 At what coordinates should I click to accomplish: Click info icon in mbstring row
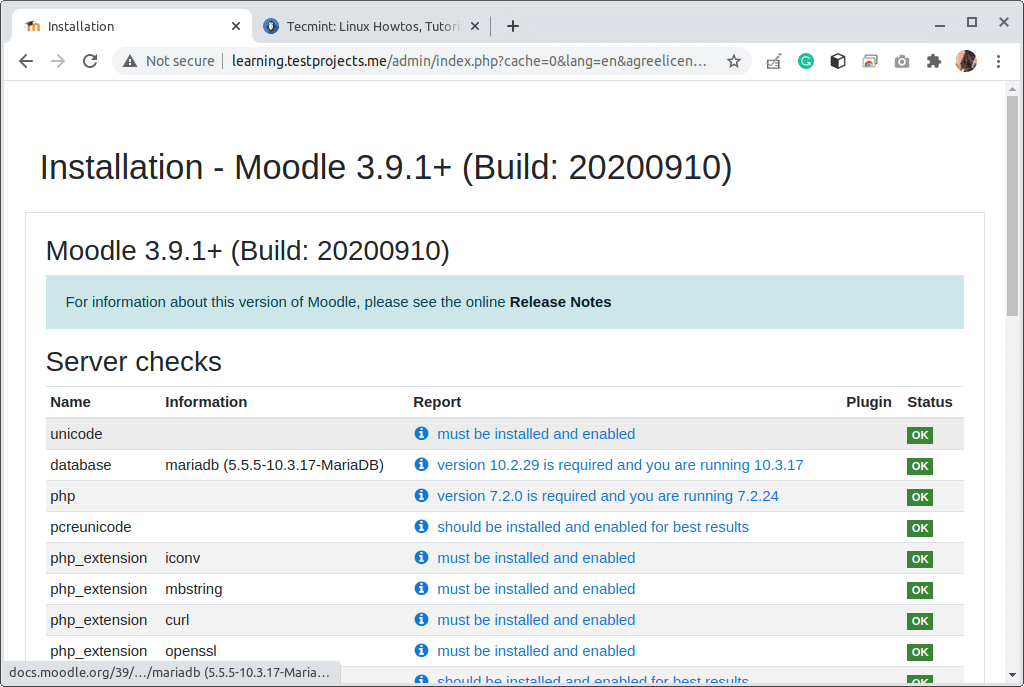421,588
